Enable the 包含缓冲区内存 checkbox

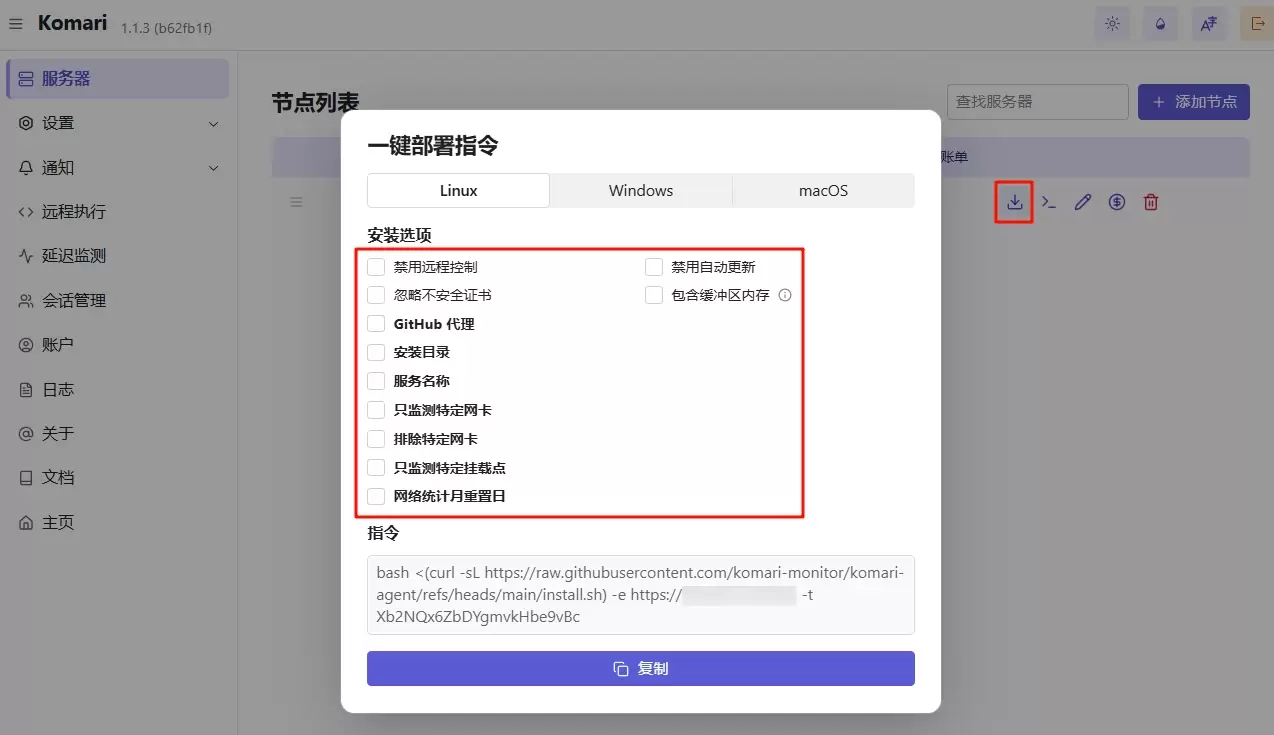[654, 295]
